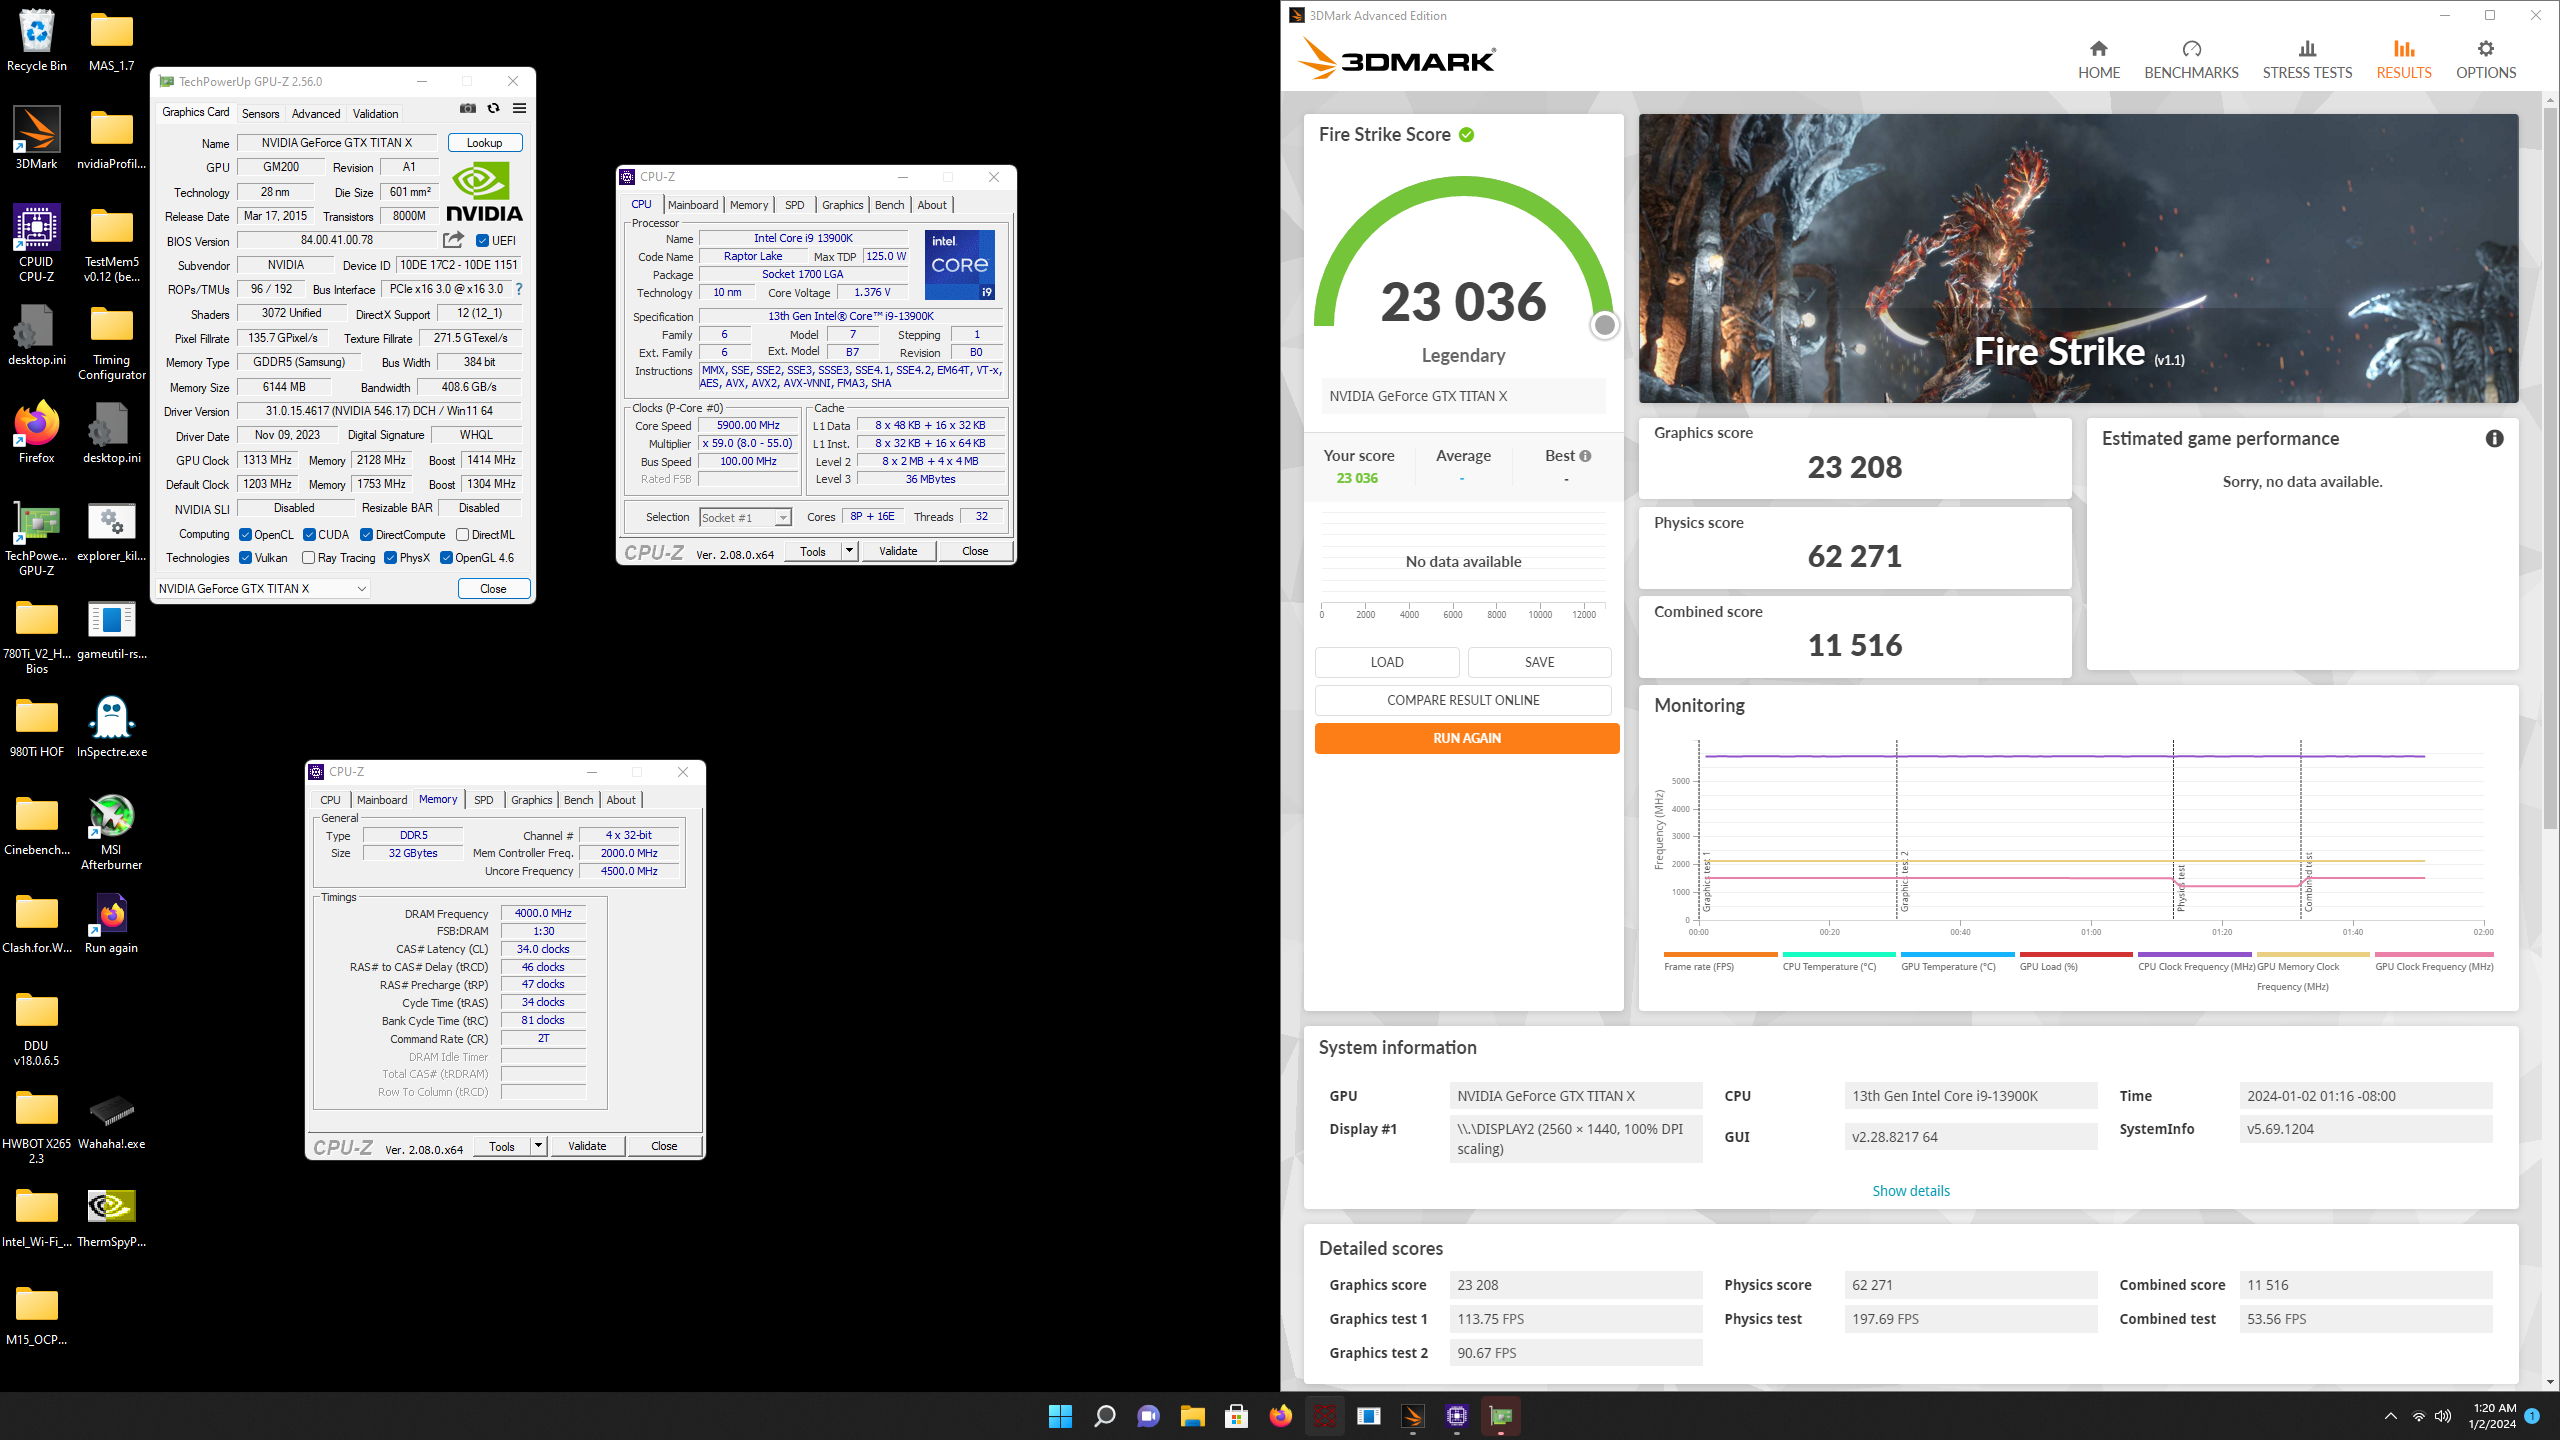Toggle OpenCL checkbox

coord(245,535)
